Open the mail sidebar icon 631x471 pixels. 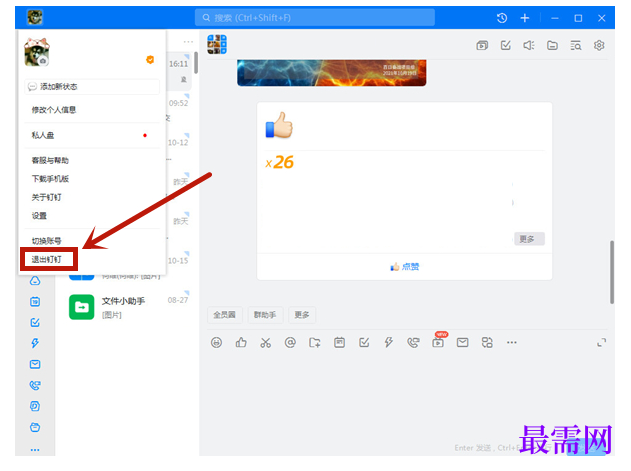pyautogui.click(x=35, y=364)
